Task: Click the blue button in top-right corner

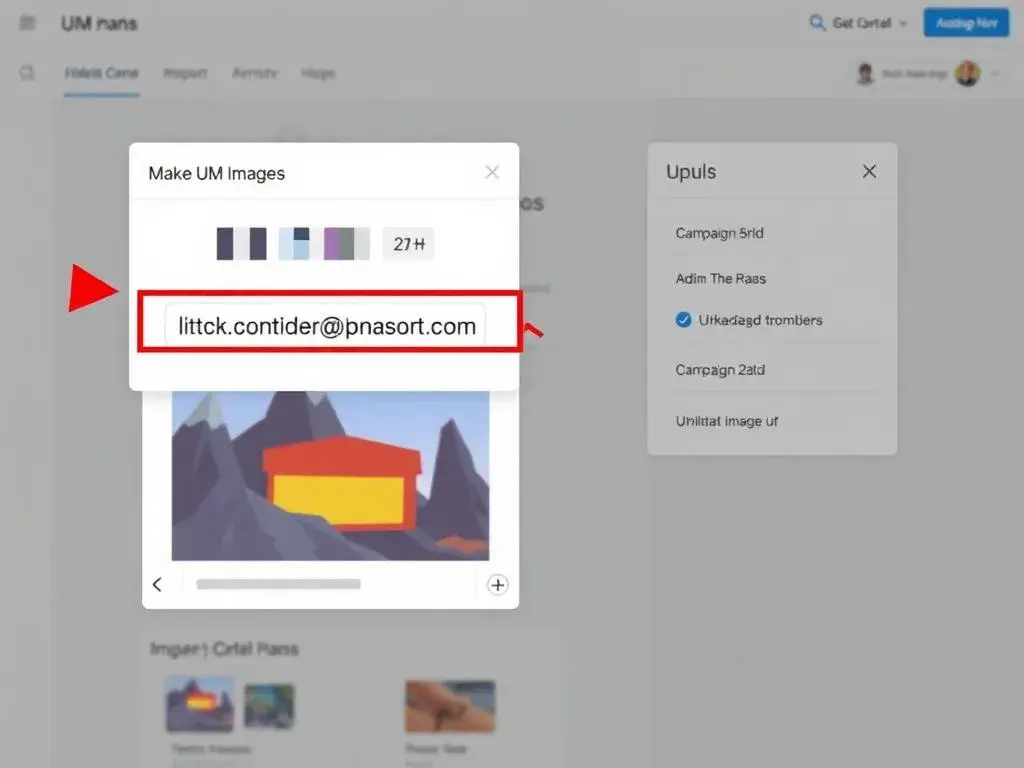Action: tap(965, 23)
